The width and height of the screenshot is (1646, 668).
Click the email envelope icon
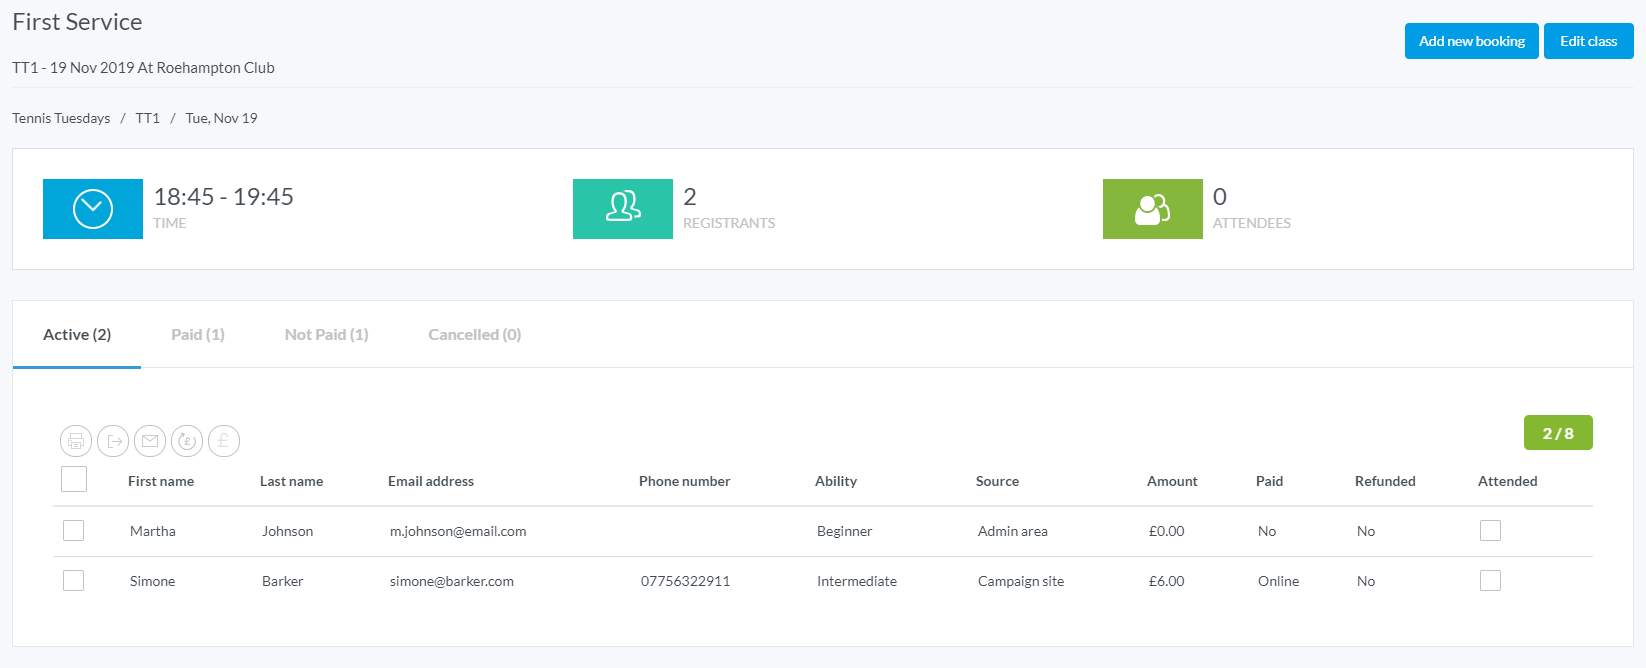(150, 441)
